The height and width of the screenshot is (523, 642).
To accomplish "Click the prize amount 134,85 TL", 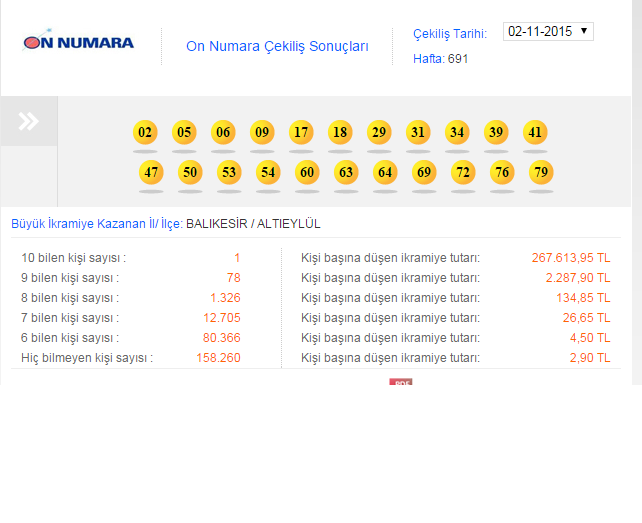I will tap(583, 298).
